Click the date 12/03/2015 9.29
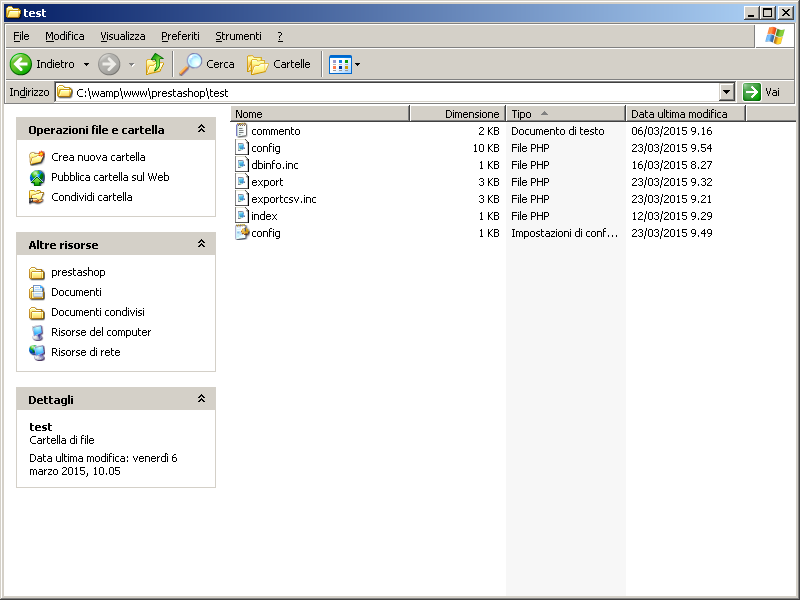This screenshot has width=800, height=600. pyautogui.click(x=672, y=216)
